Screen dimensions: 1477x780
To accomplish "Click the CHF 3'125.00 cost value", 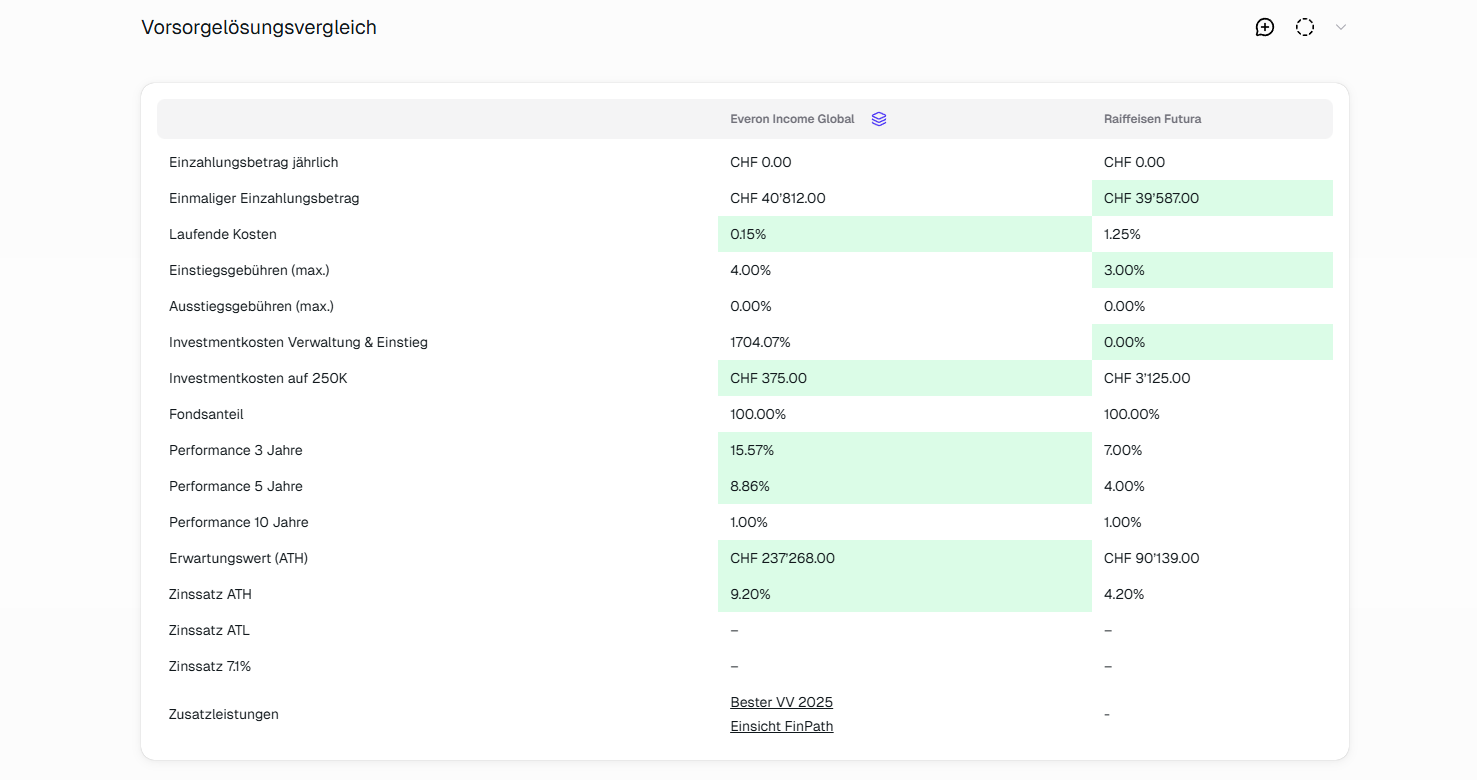I will [x=1147, y=378].
